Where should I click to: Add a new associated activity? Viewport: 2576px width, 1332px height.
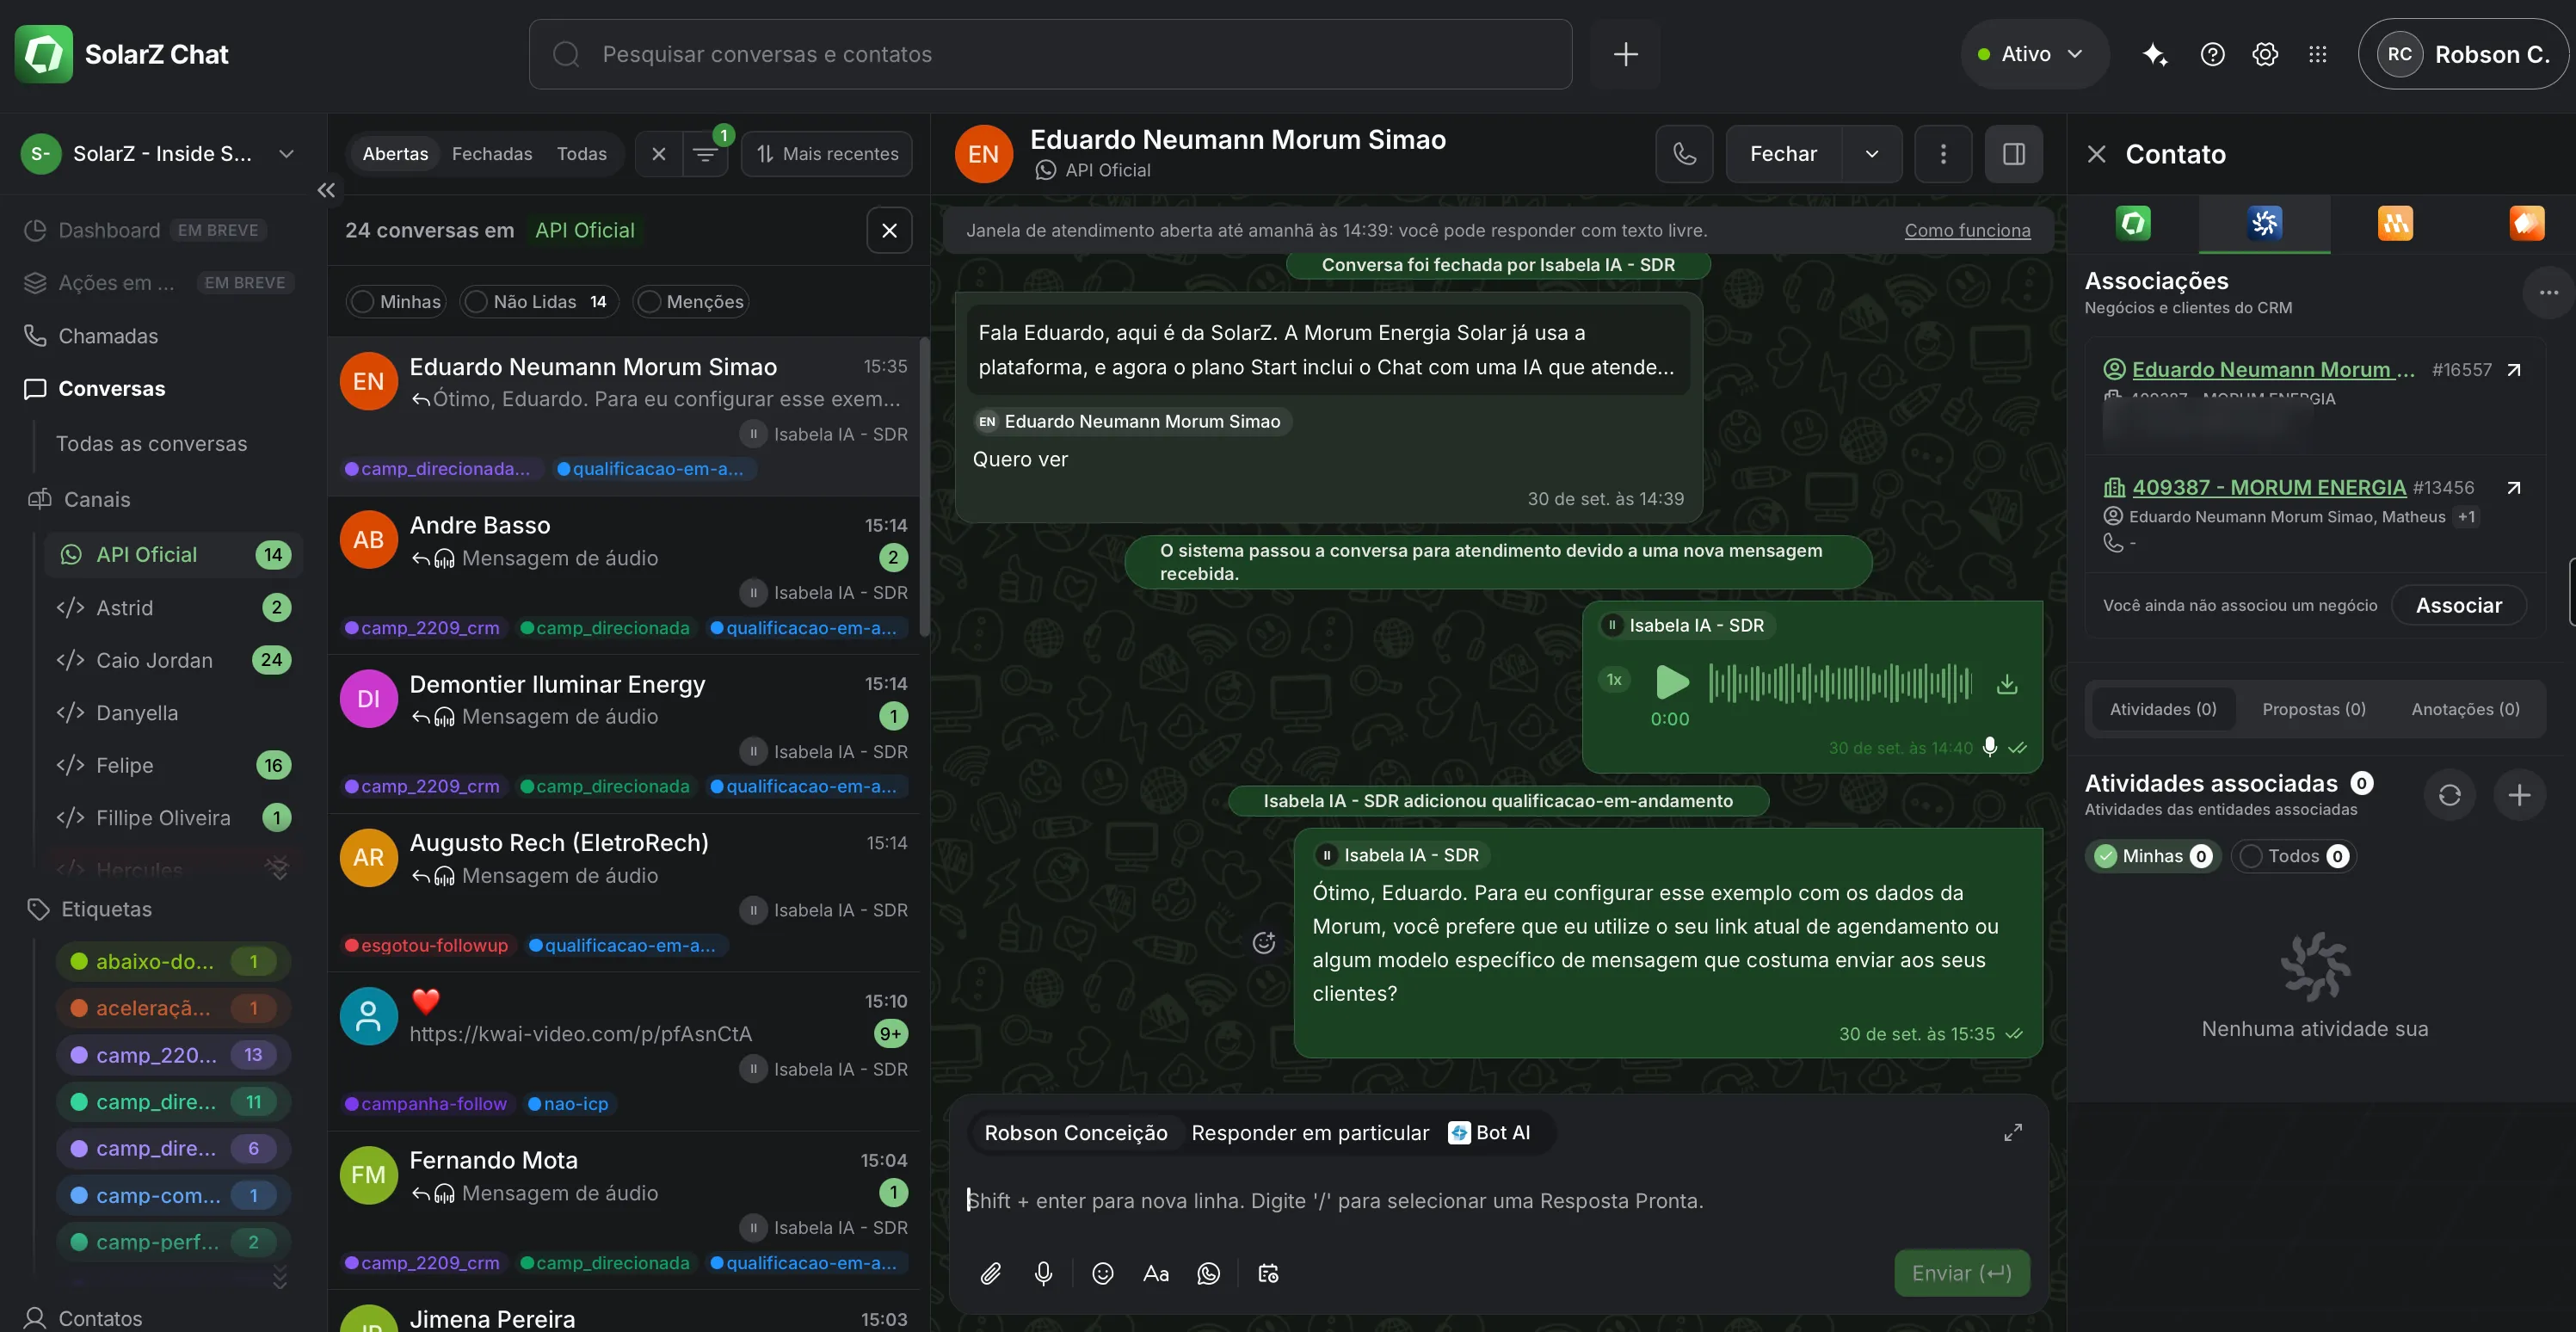(2519, 795)
